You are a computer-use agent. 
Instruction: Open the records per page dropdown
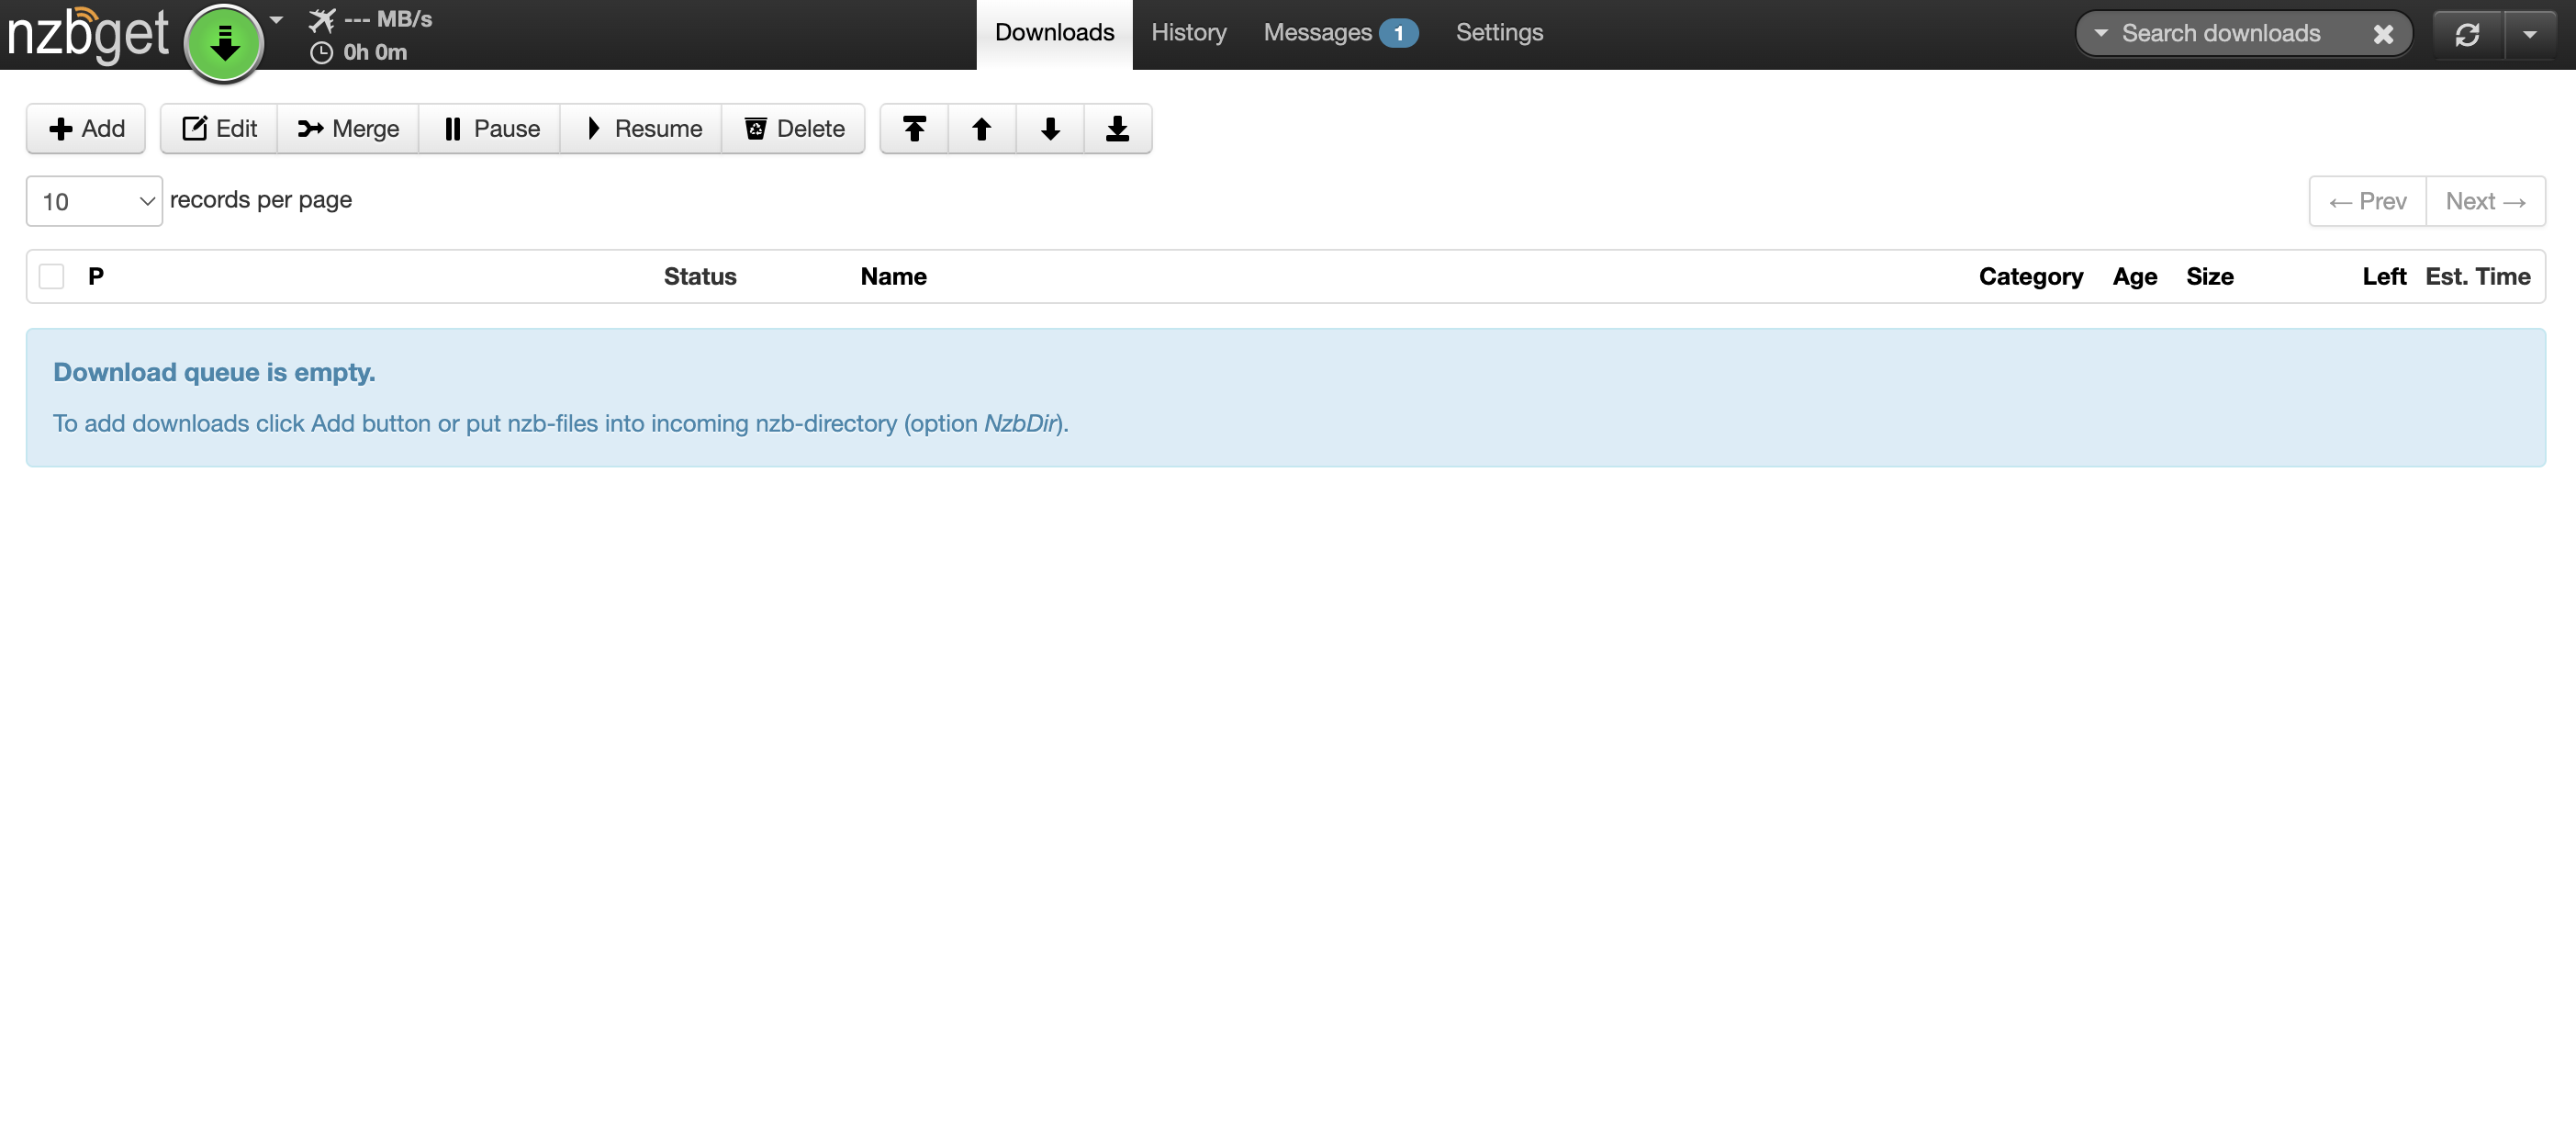93,201
